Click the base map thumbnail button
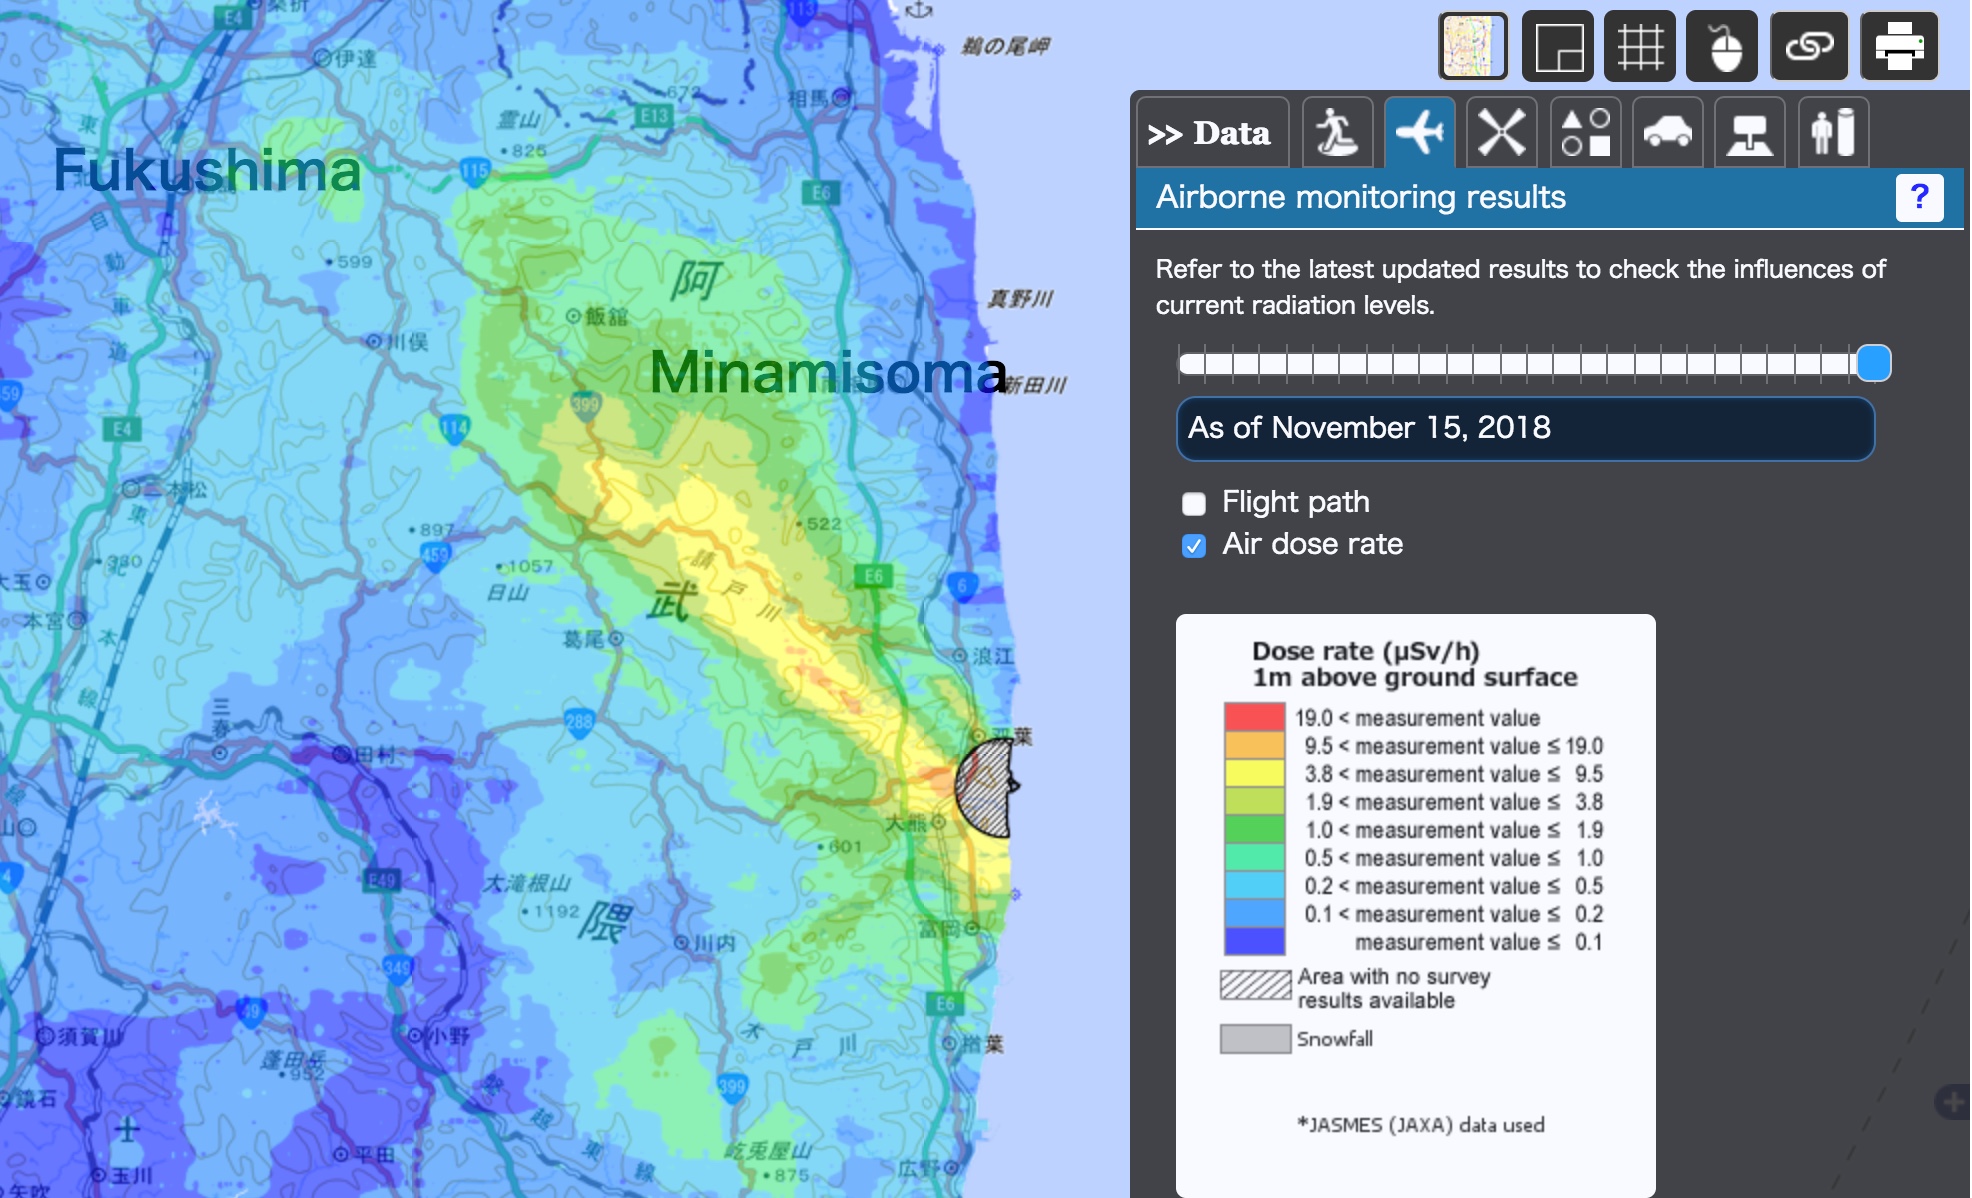 click(x=1472, y=46)
